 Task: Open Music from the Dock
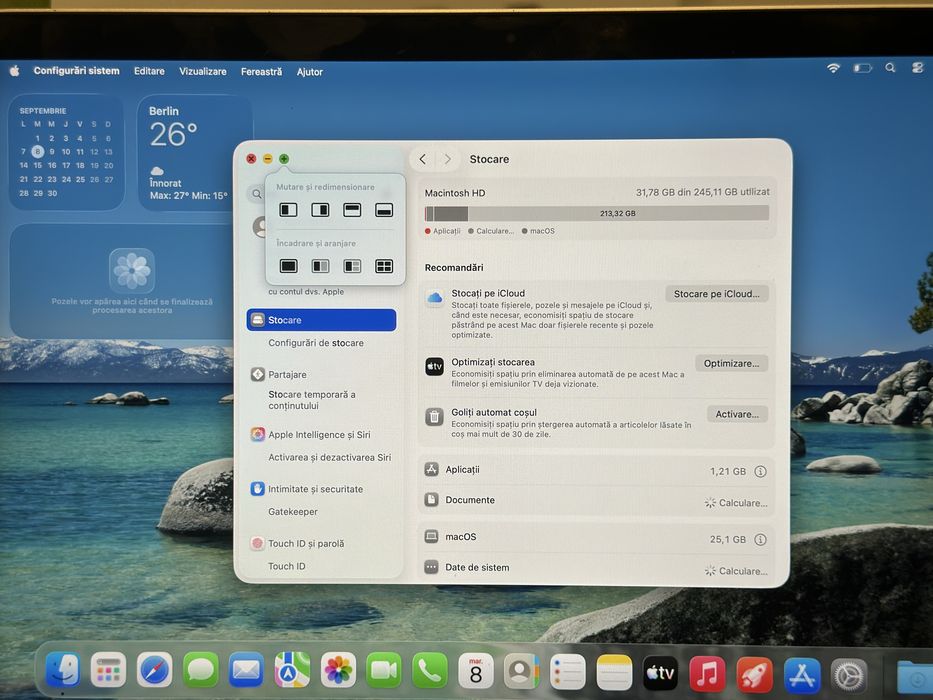click(x=707, y=674)
